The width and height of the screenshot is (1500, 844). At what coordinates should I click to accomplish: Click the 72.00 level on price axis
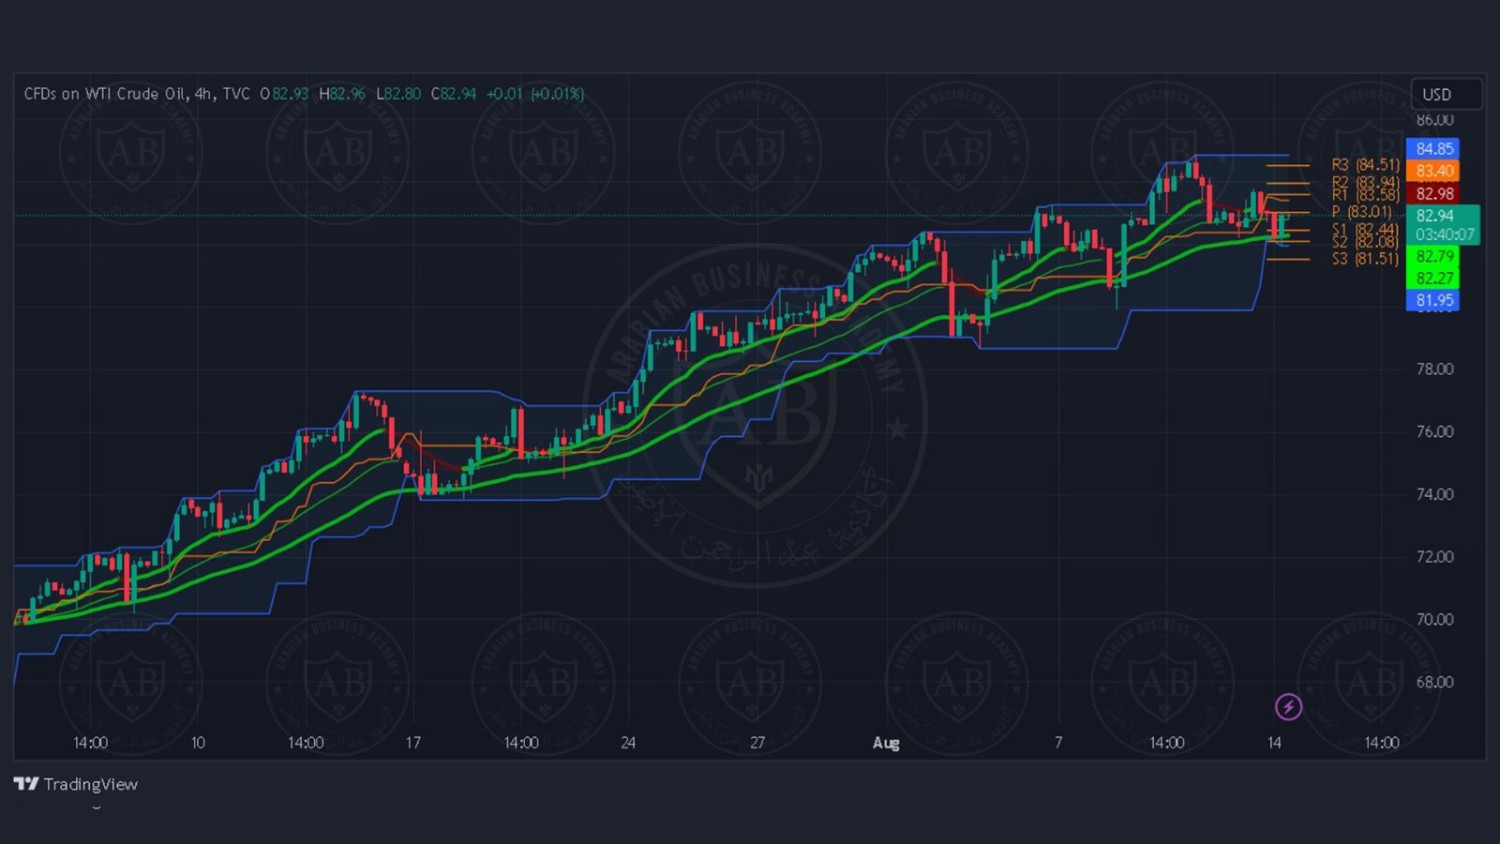[x=1434, y=557]
